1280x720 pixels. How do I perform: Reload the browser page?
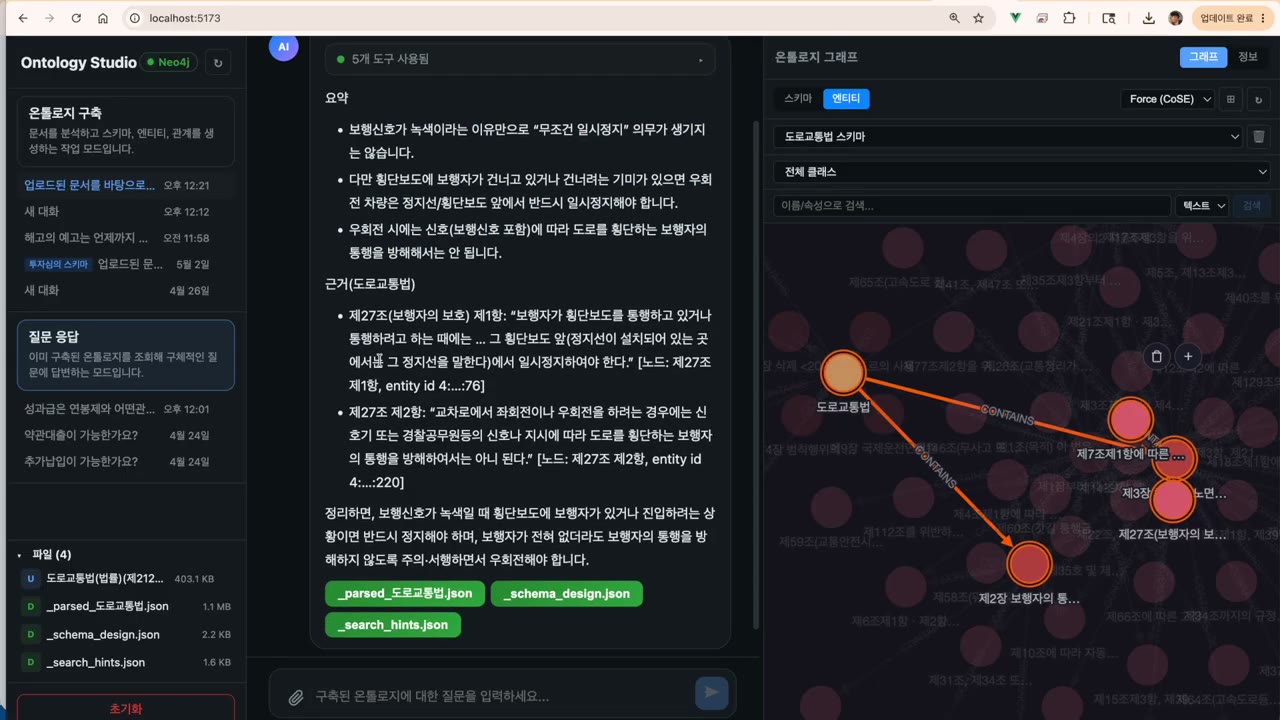click(x=76, y=18)
